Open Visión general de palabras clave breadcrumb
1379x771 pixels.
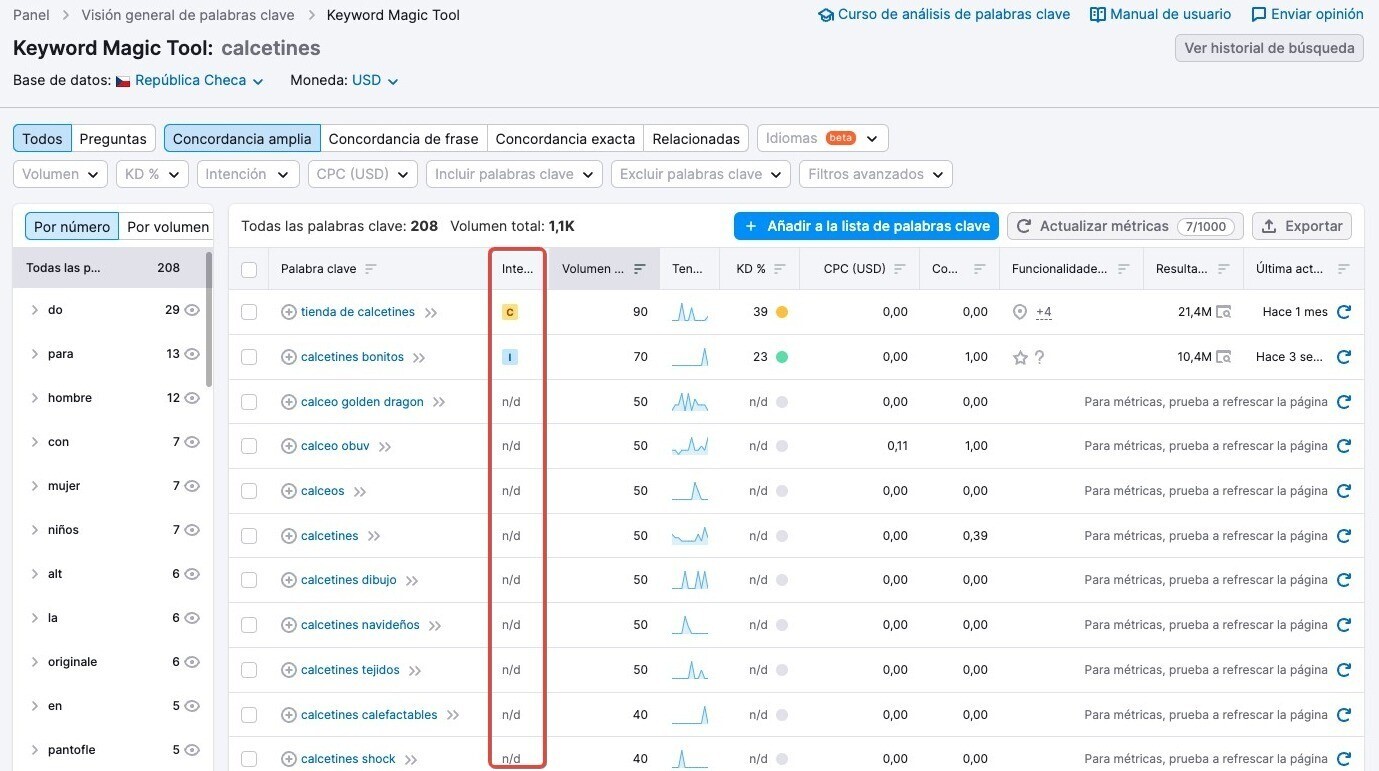[188, 15]
